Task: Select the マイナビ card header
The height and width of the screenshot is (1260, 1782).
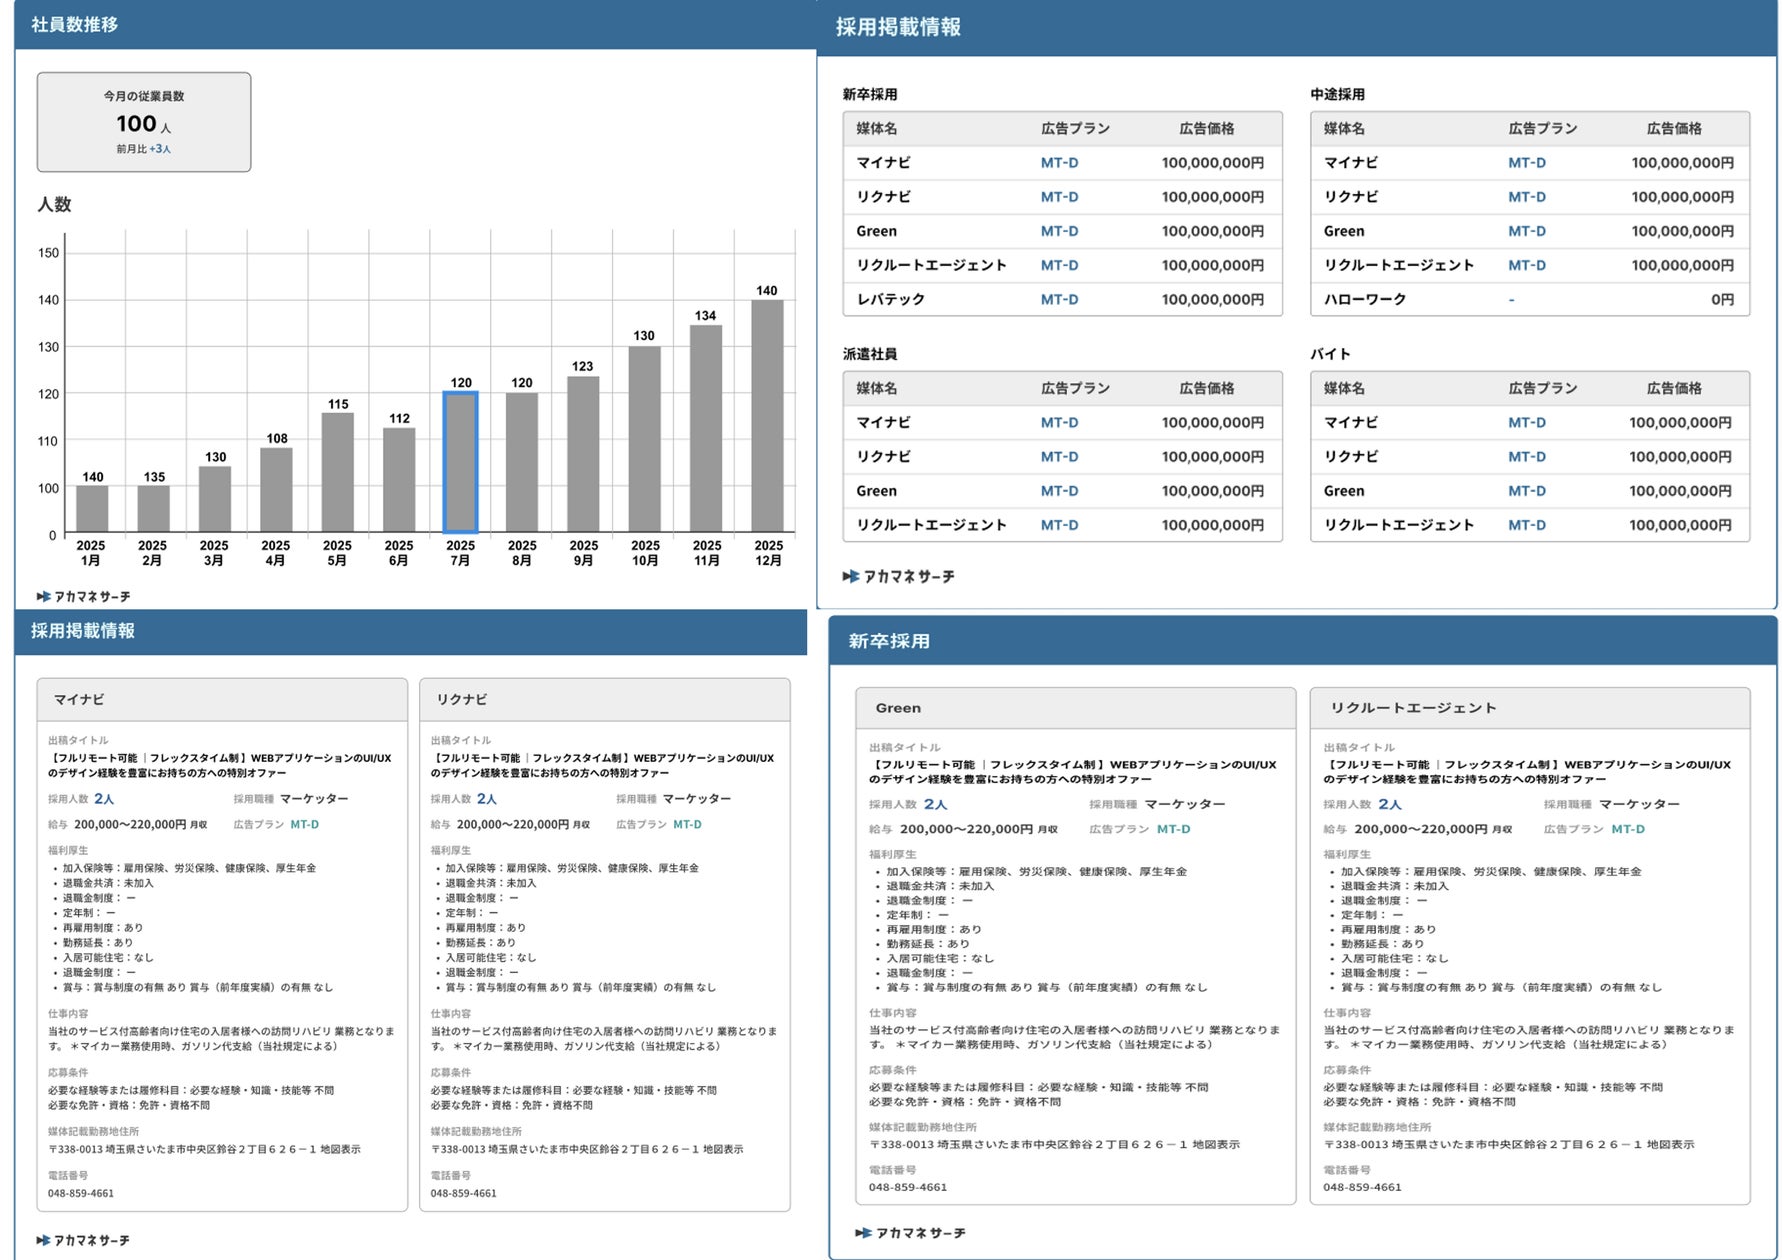Action: click(x=222, y=700)
